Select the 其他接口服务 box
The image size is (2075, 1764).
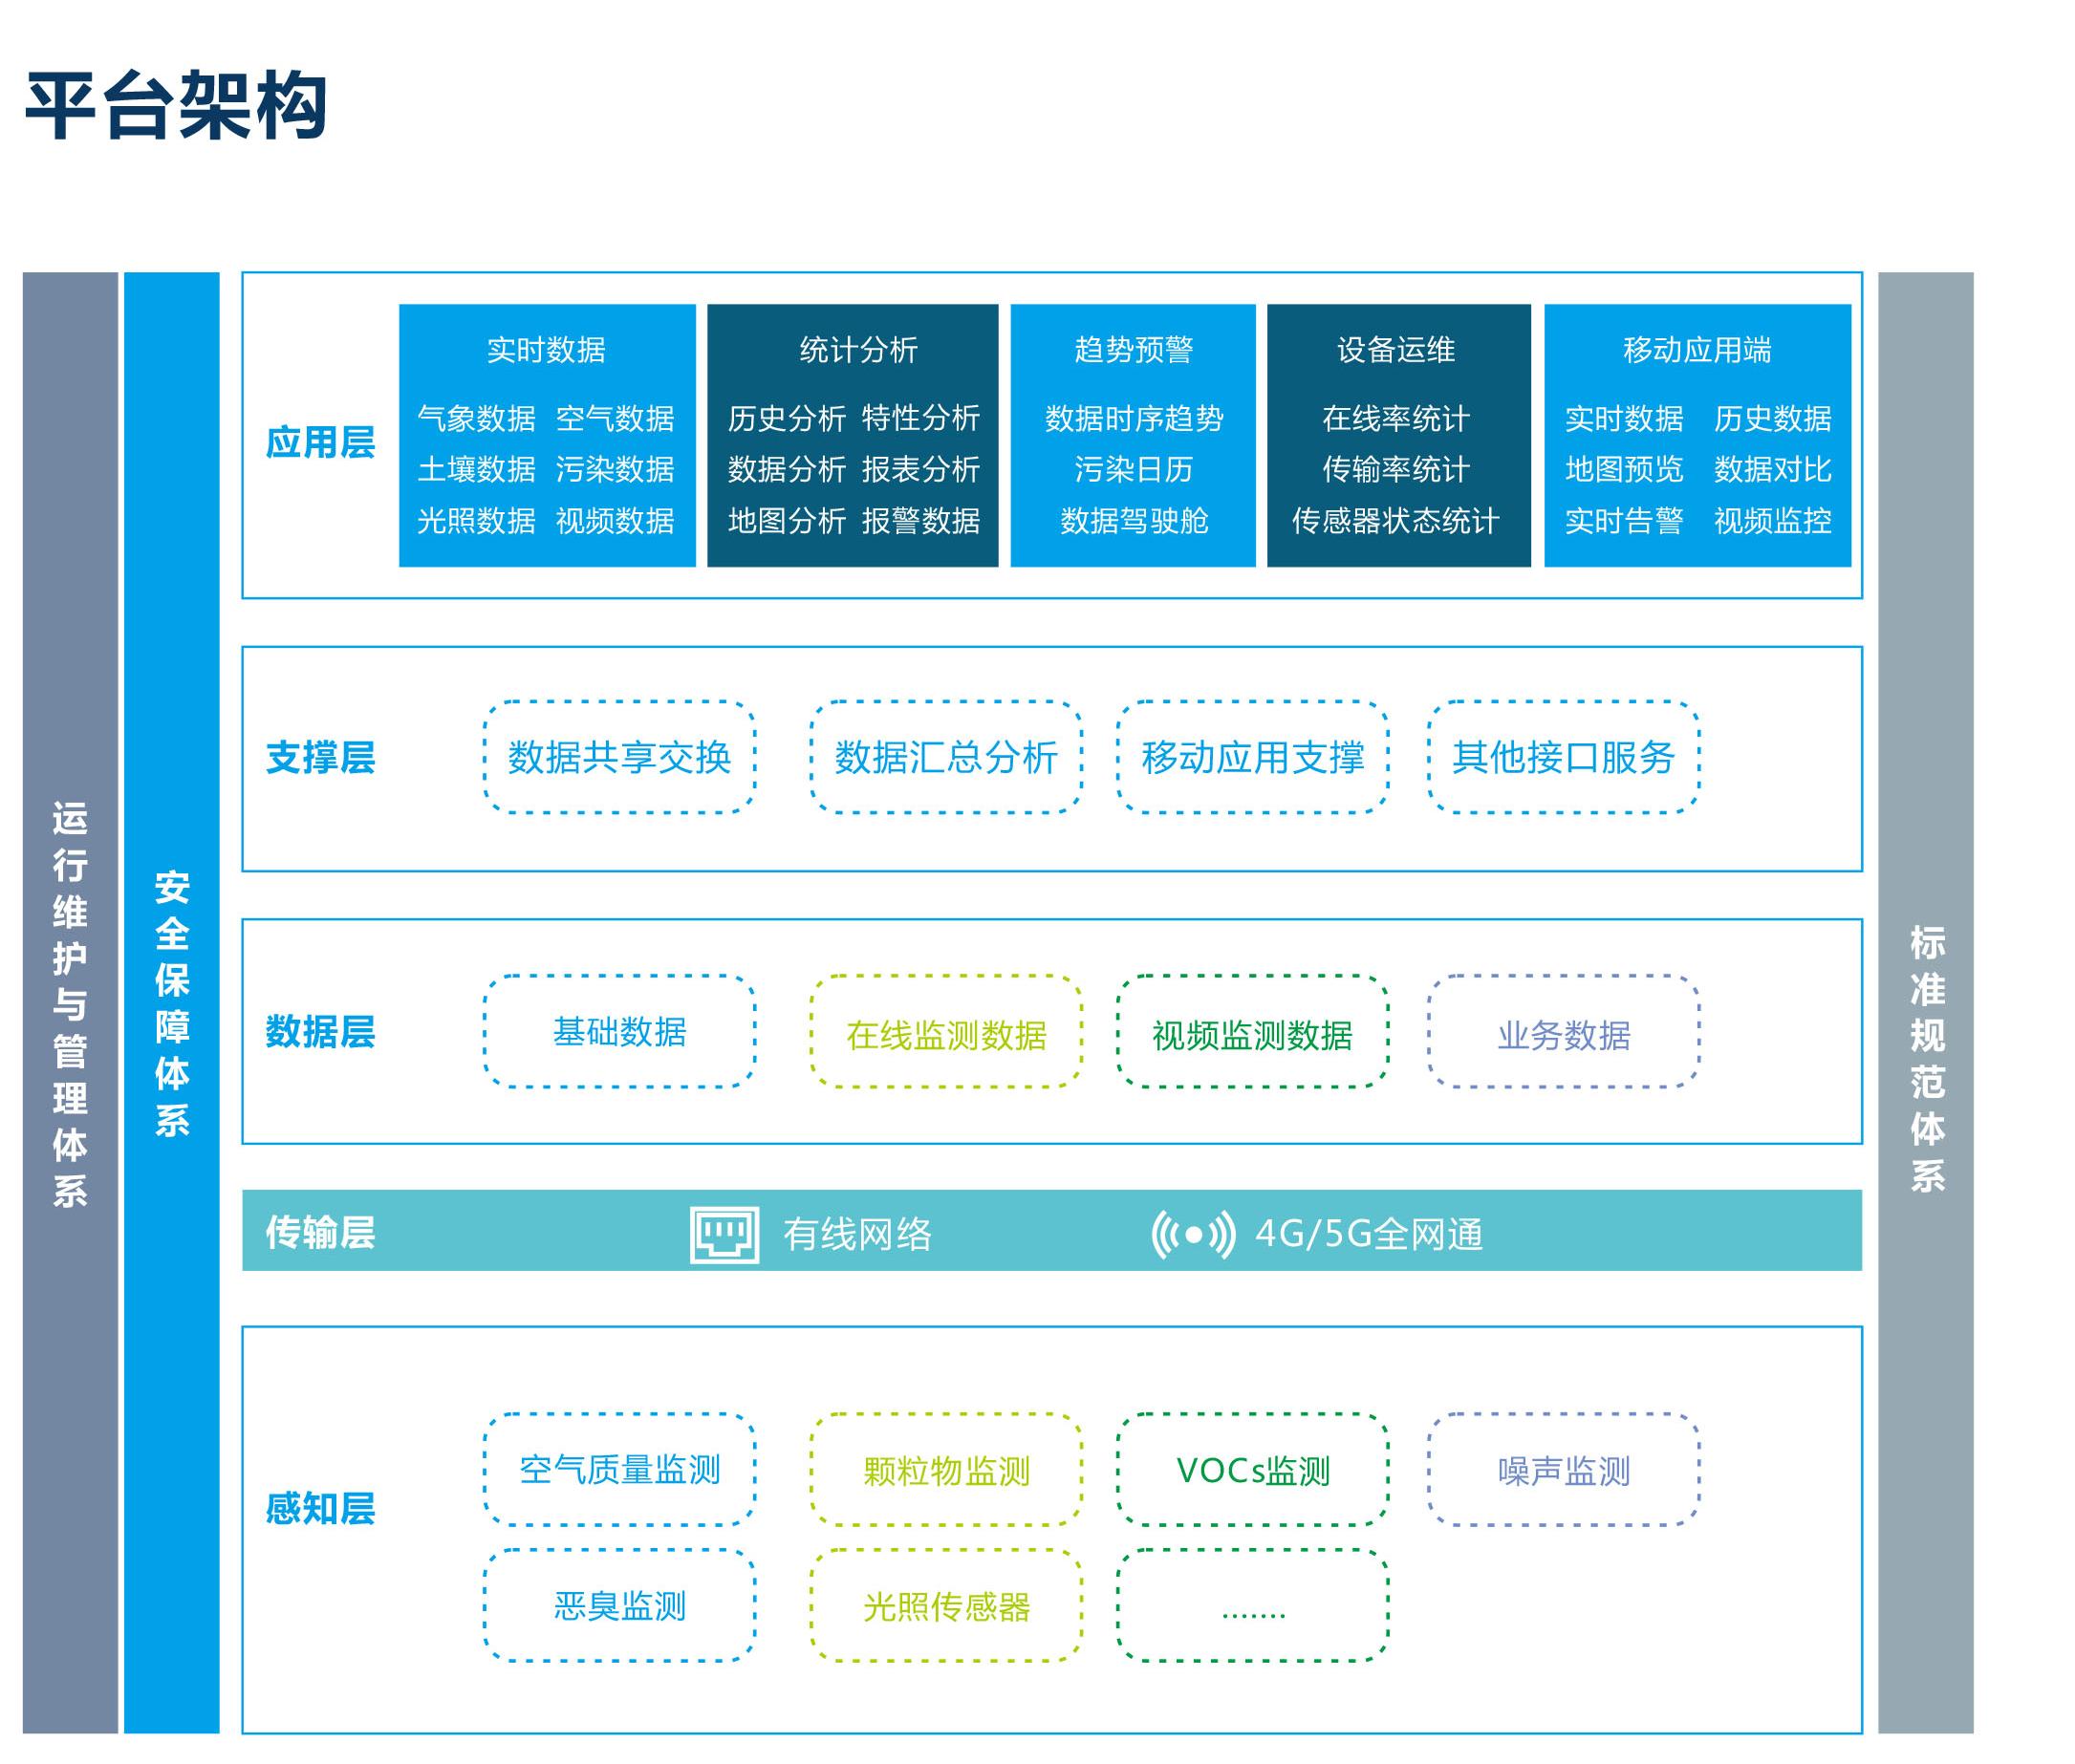tap(1563, 757)
